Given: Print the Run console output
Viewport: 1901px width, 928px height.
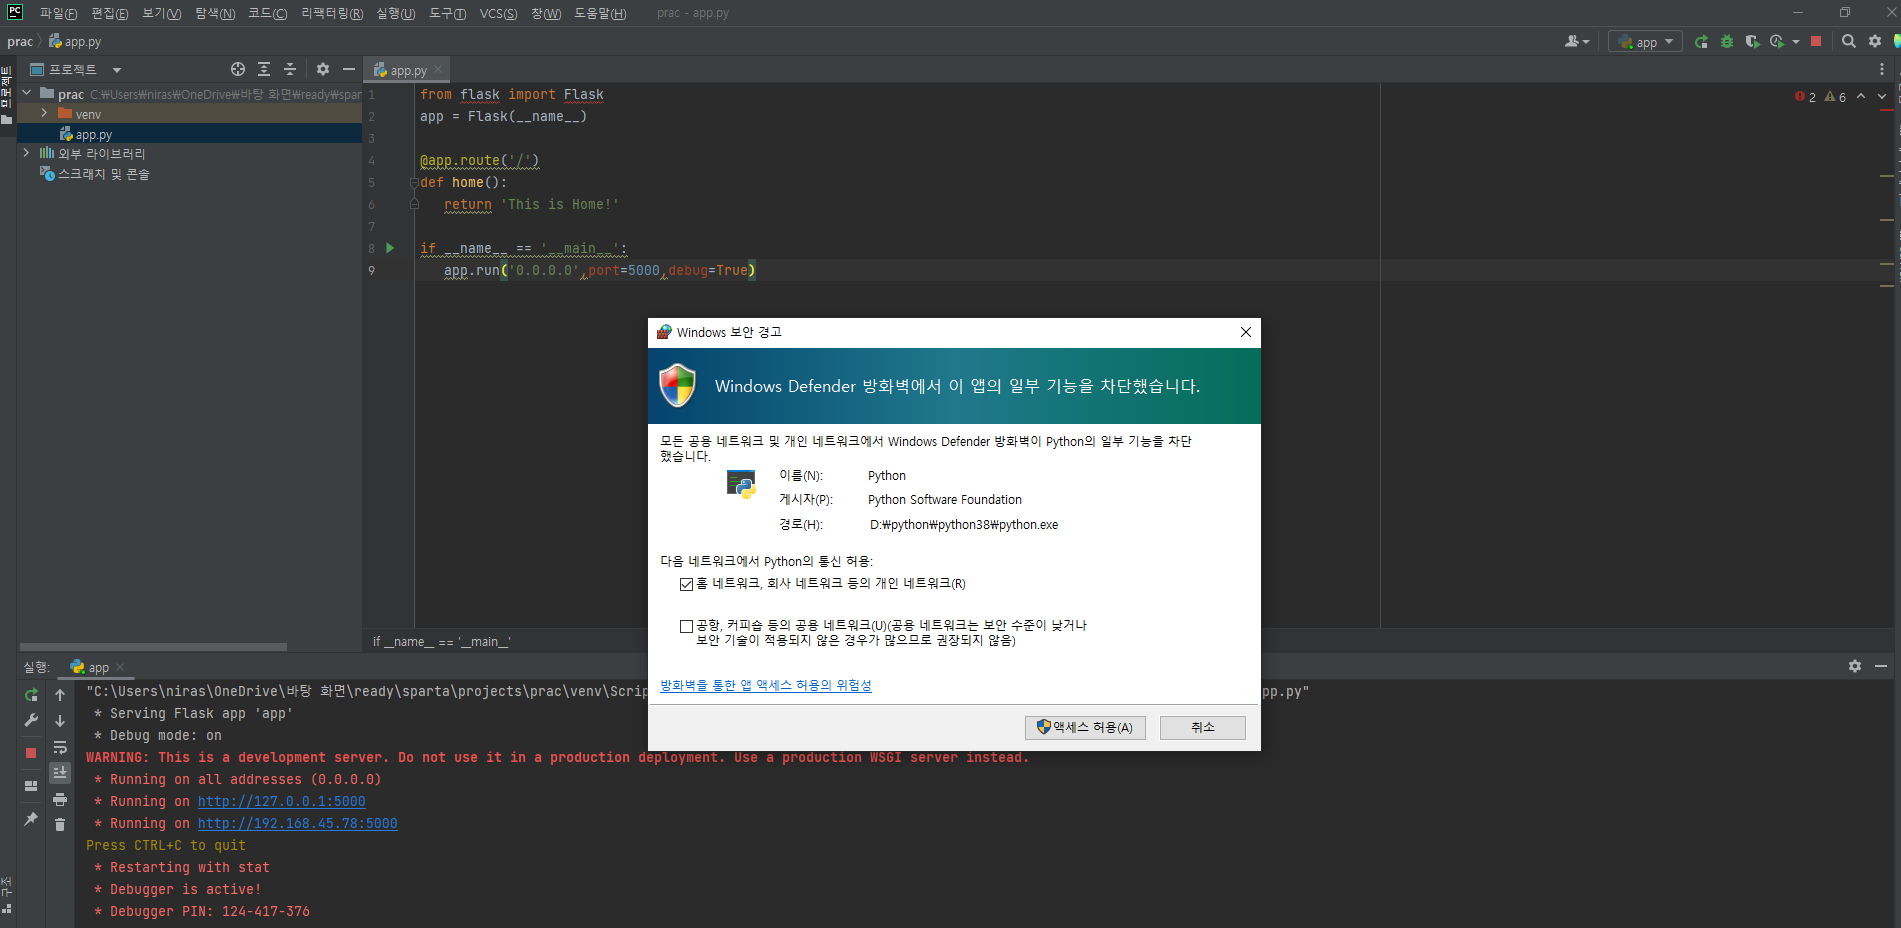Looking at the screenshot, I should point(60,799).
